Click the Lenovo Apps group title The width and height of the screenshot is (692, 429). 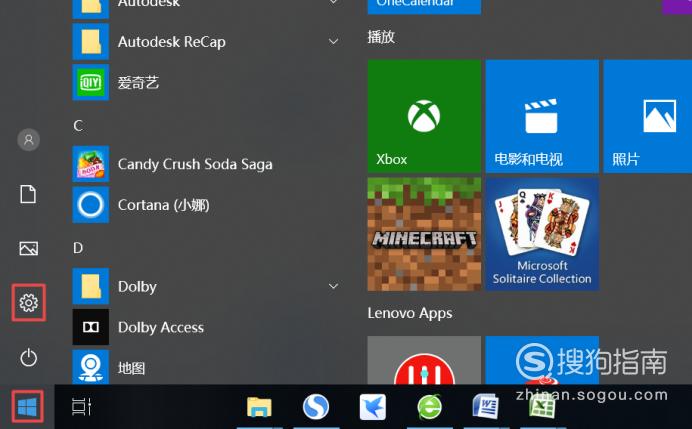coord(410,313)
